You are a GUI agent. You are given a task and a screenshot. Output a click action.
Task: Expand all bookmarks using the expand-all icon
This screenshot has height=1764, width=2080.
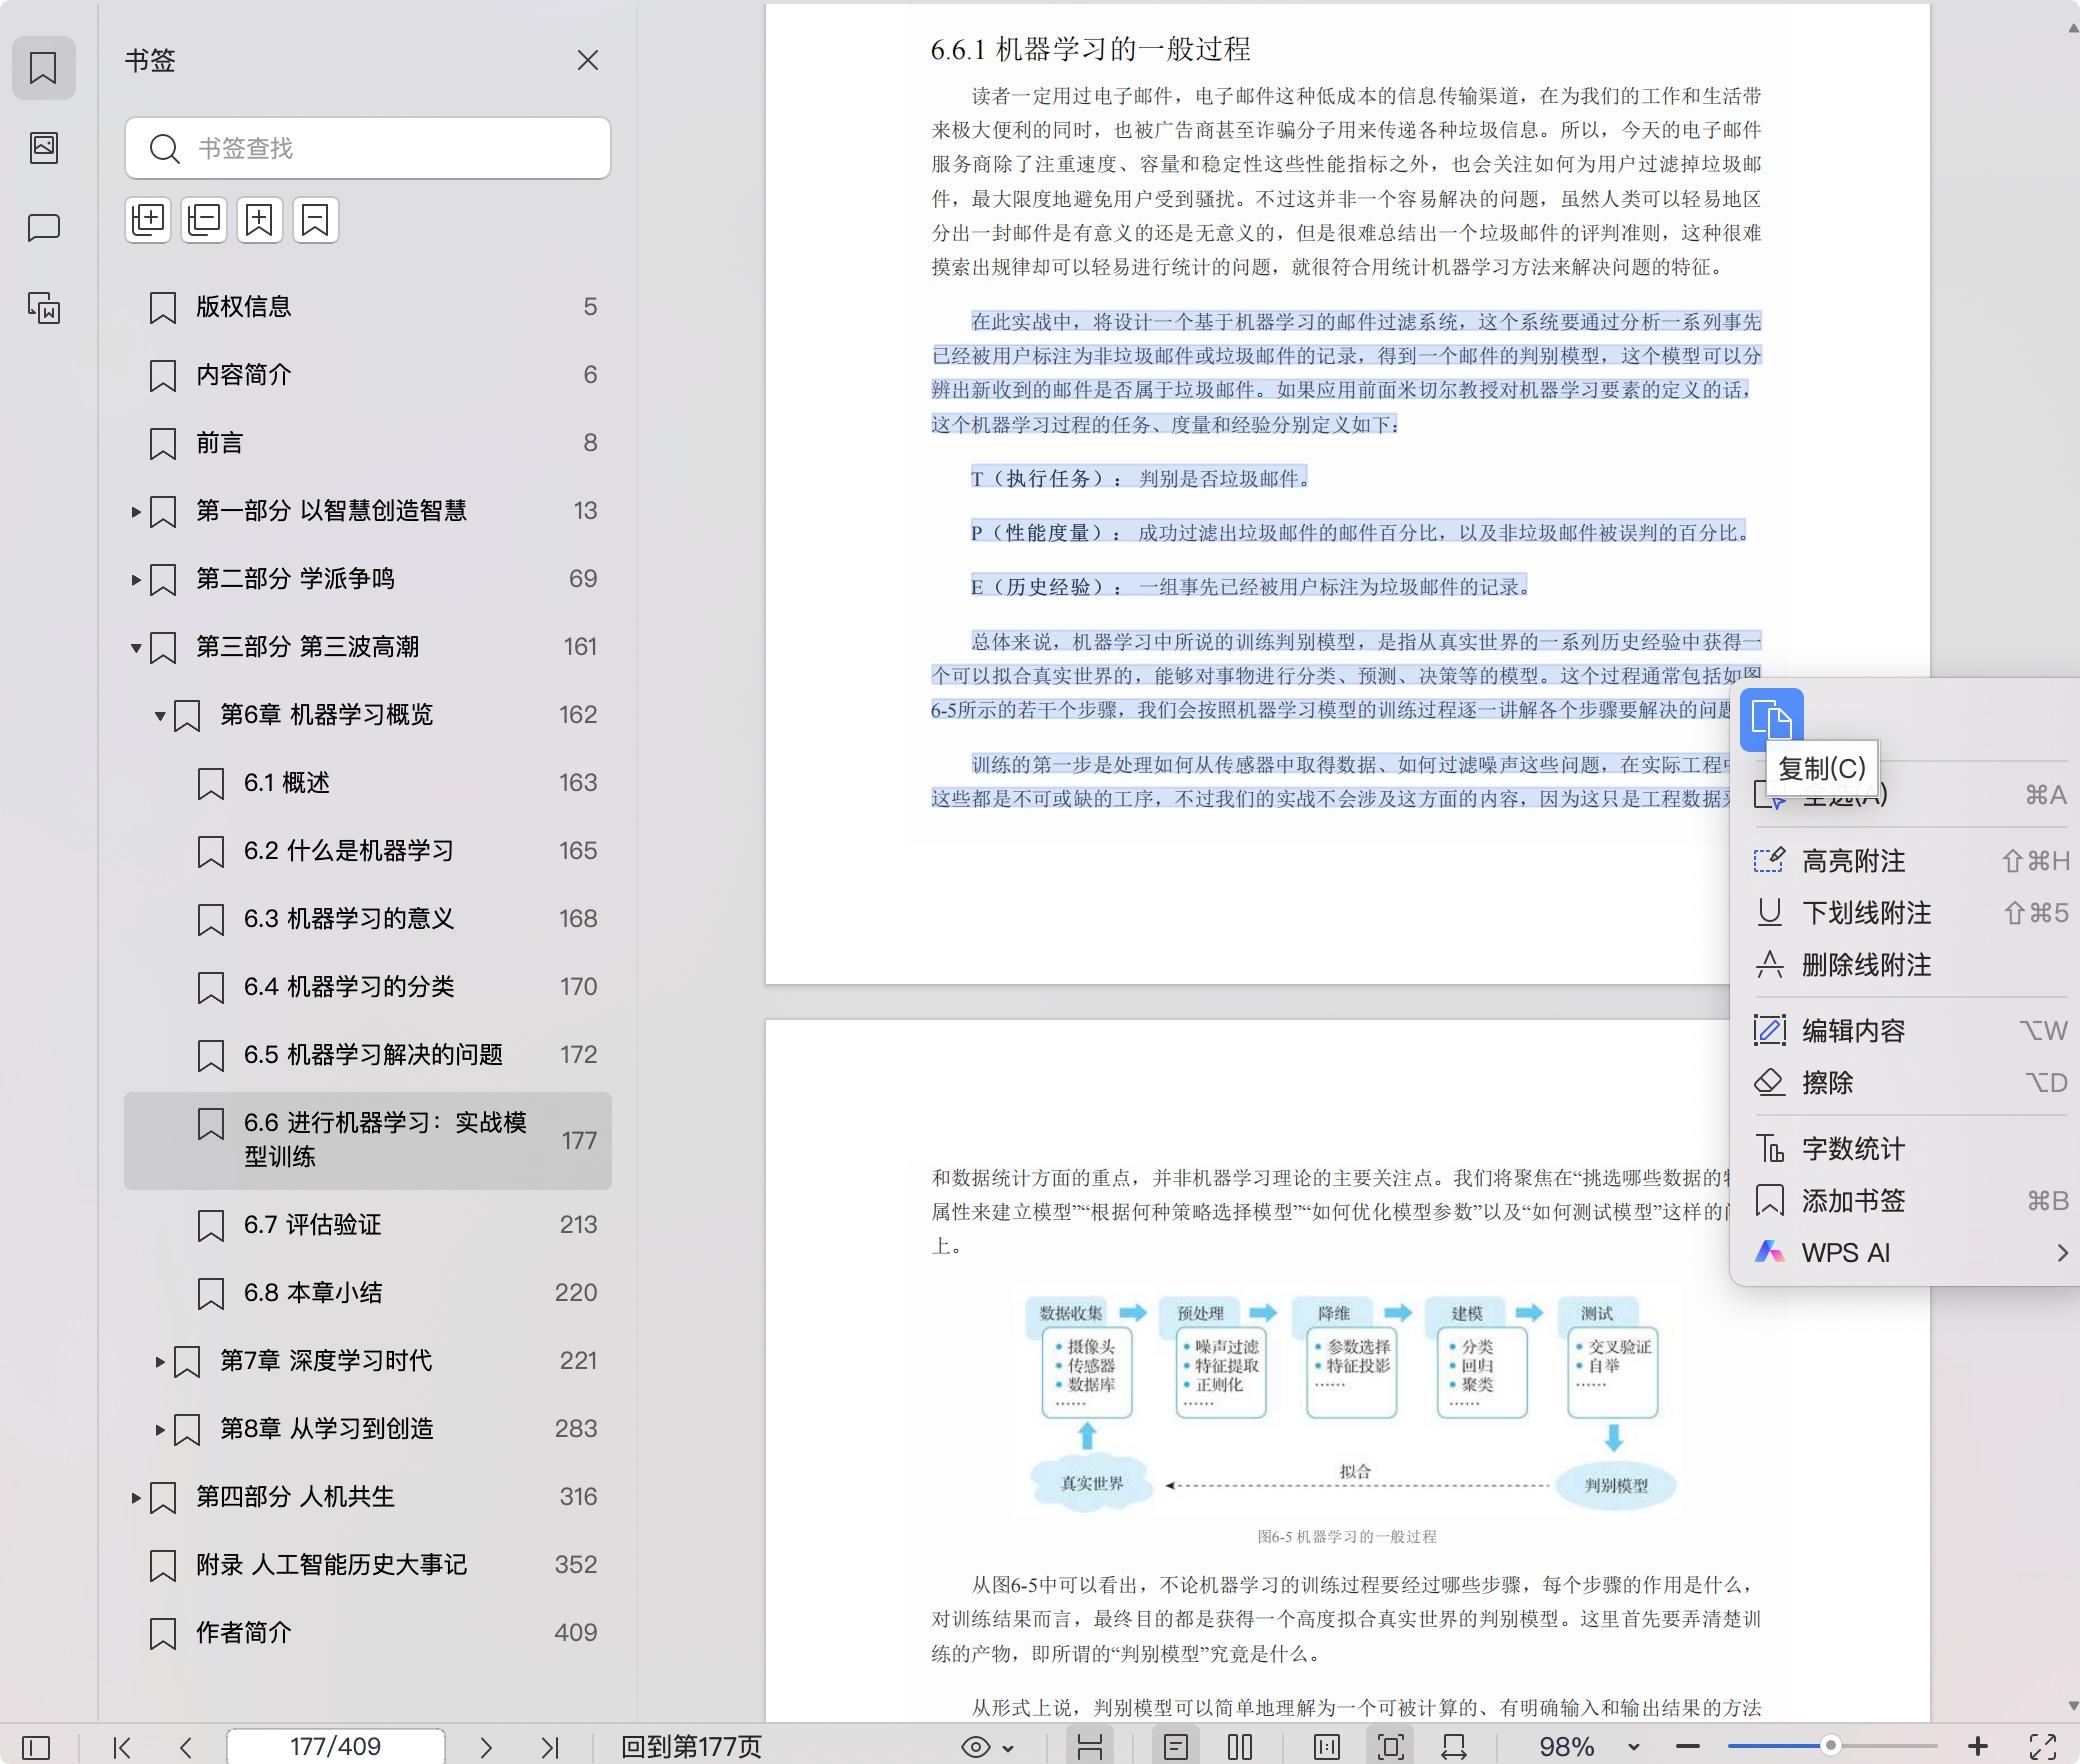click(148, 220)
